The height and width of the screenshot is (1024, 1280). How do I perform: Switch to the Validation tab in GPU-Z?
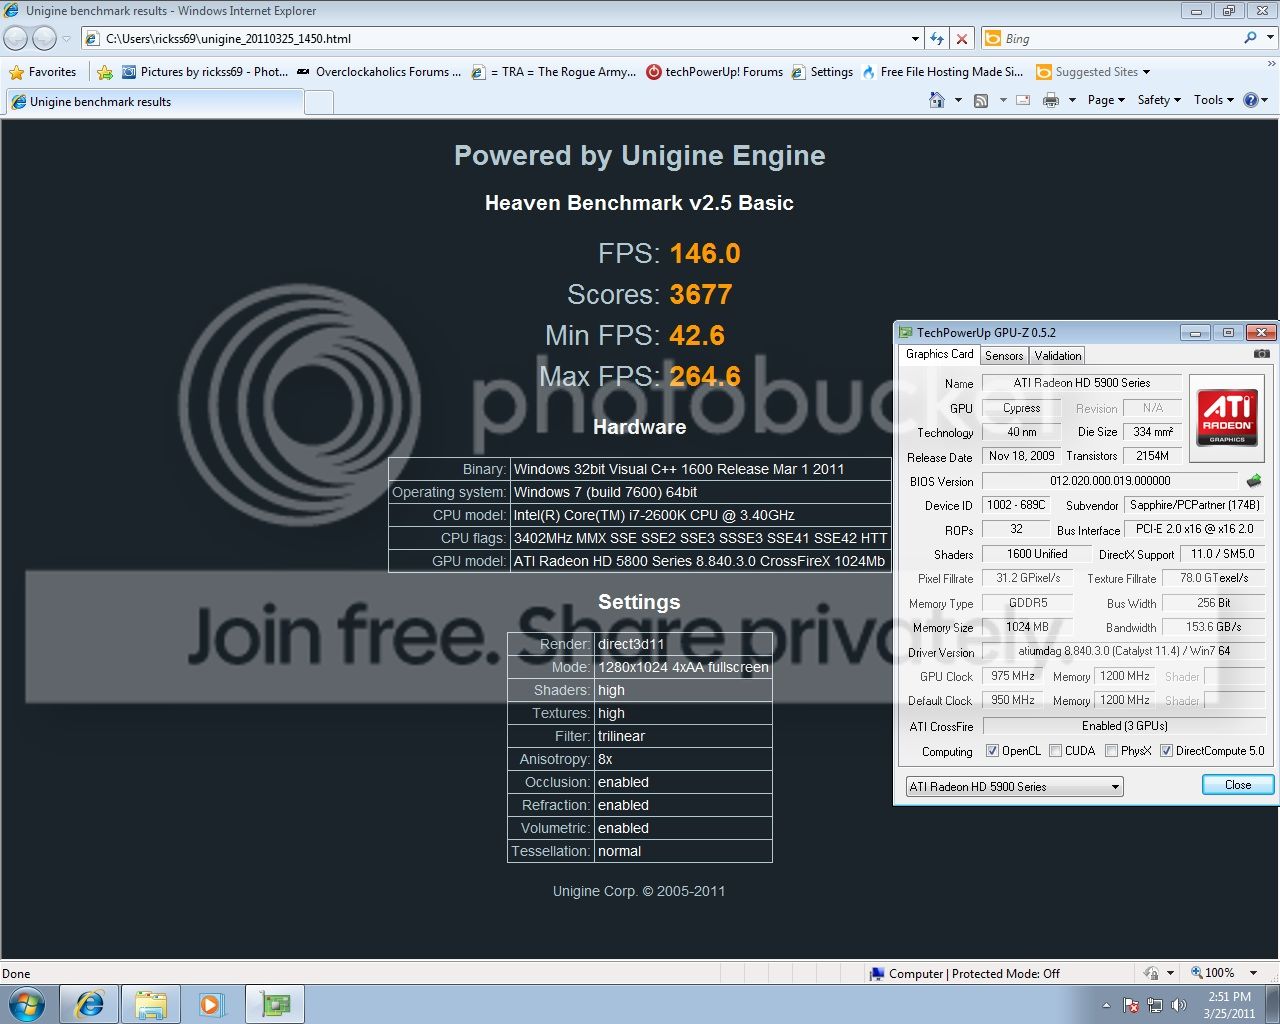pyautogui.click(x=1058, y=356)
